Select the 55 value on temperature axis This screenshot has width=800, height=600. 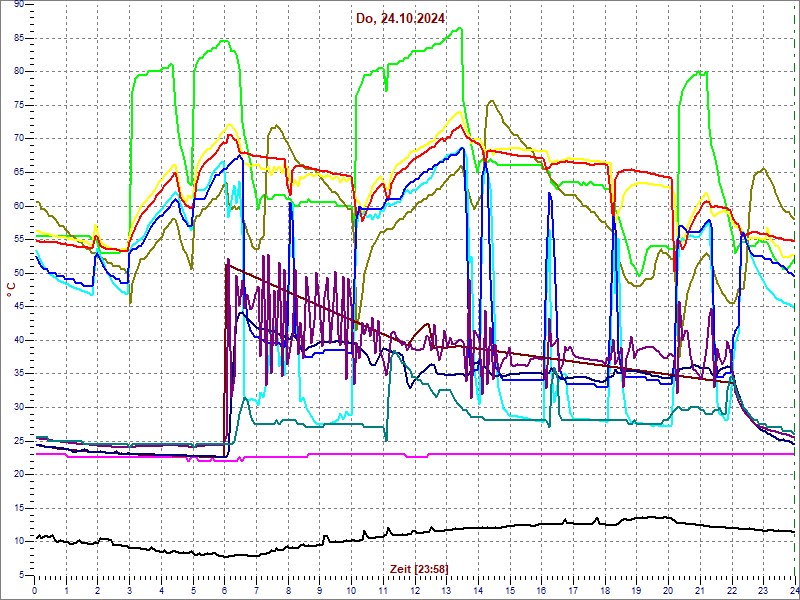(18, 240)
